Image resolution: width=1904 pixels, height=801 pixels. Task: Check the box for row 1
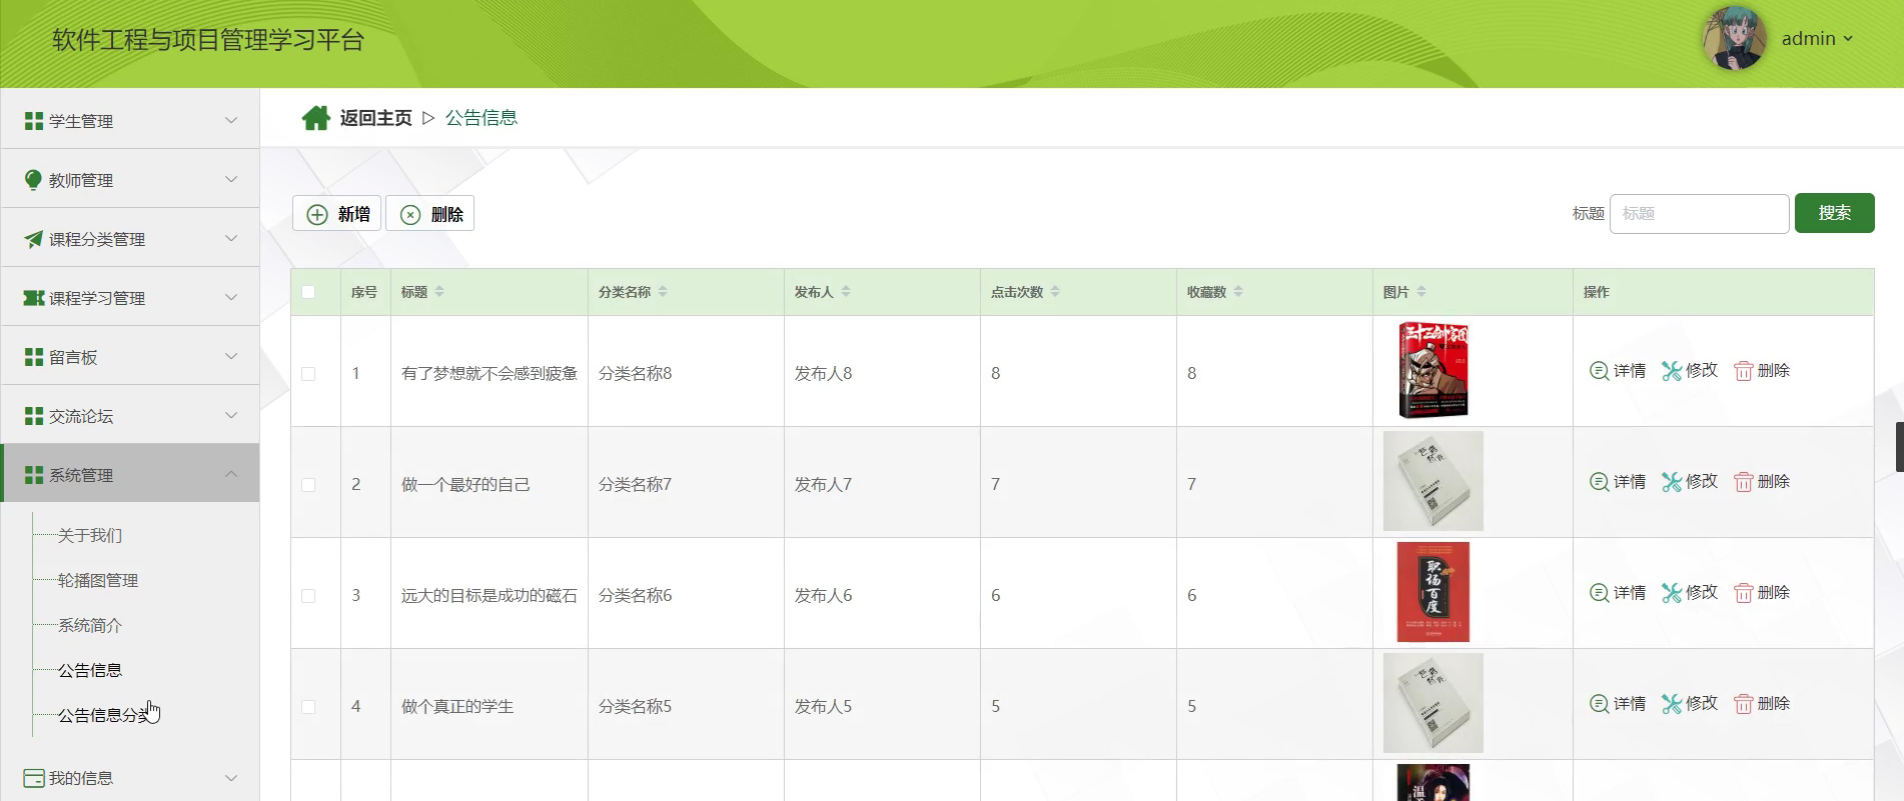tap(308, 373)
